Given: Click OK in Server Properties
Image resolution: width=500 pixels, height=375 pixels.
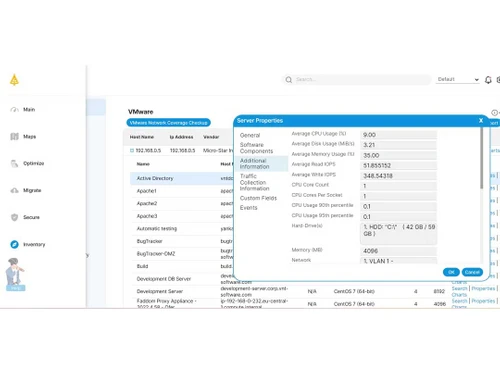Looking at the screenshot, I should [x=451, y=272].
